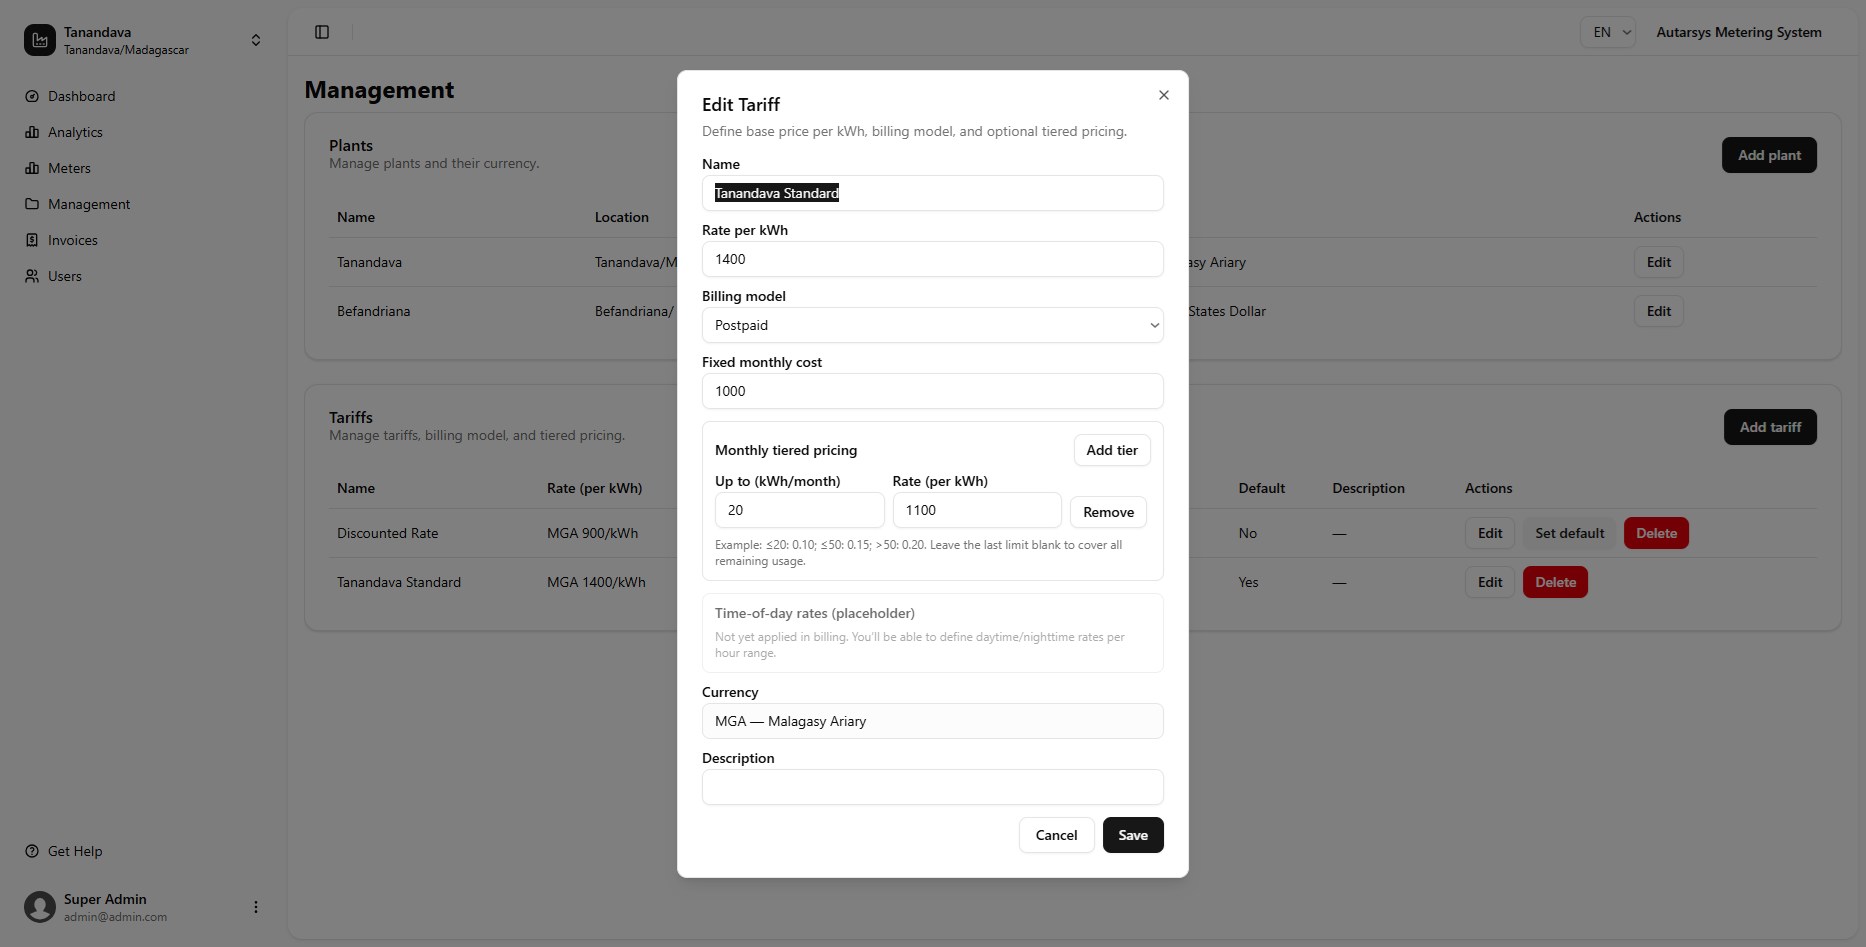Image resolution: width=1866 pixels, height=947 pixels.
Task: Add a new pricing tier
Action: 1111,450
